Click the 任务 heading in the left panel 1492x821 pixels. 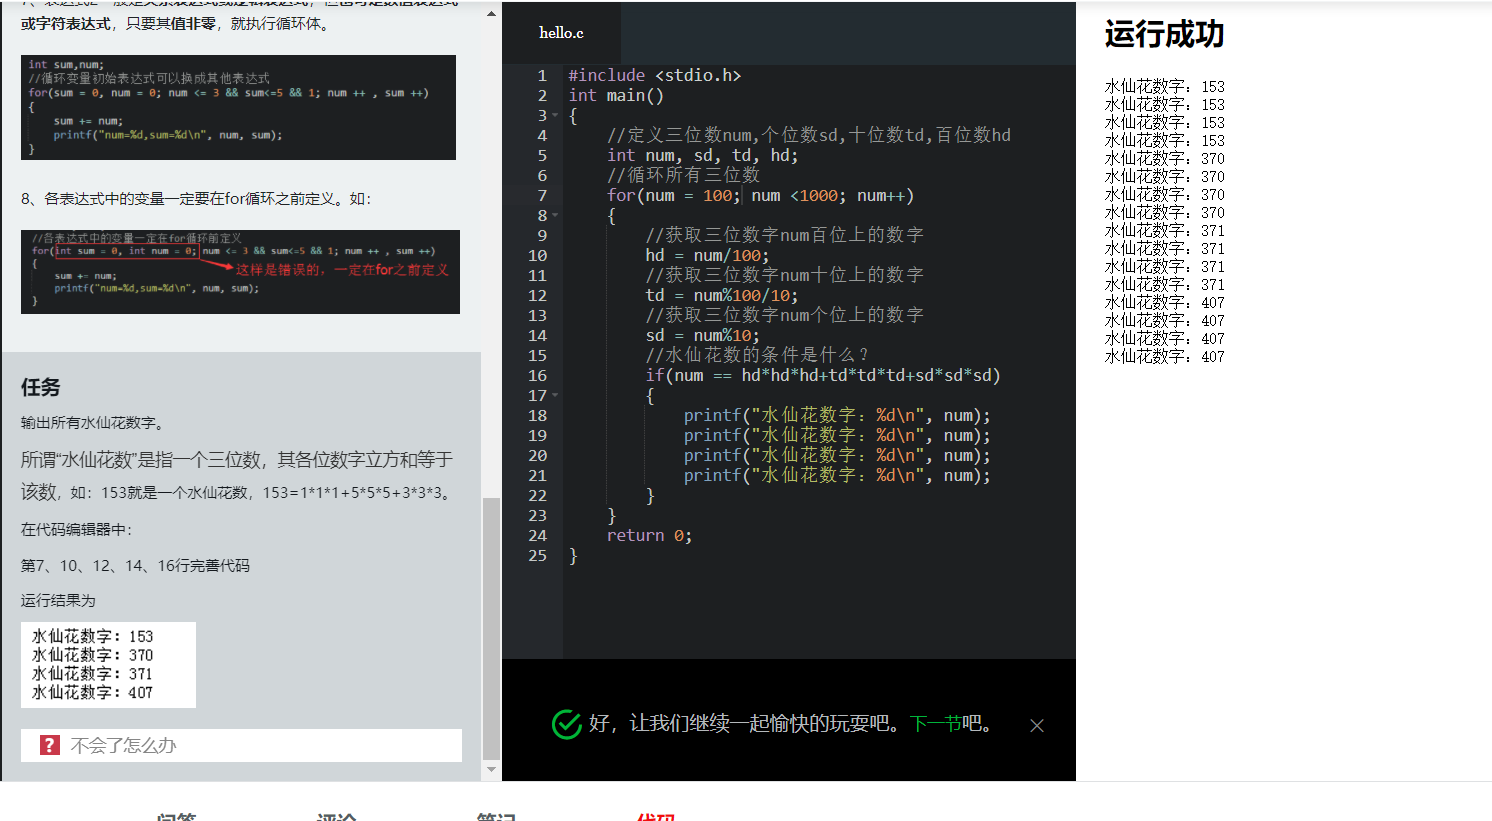pyautogui.click(x=41, y=387)
